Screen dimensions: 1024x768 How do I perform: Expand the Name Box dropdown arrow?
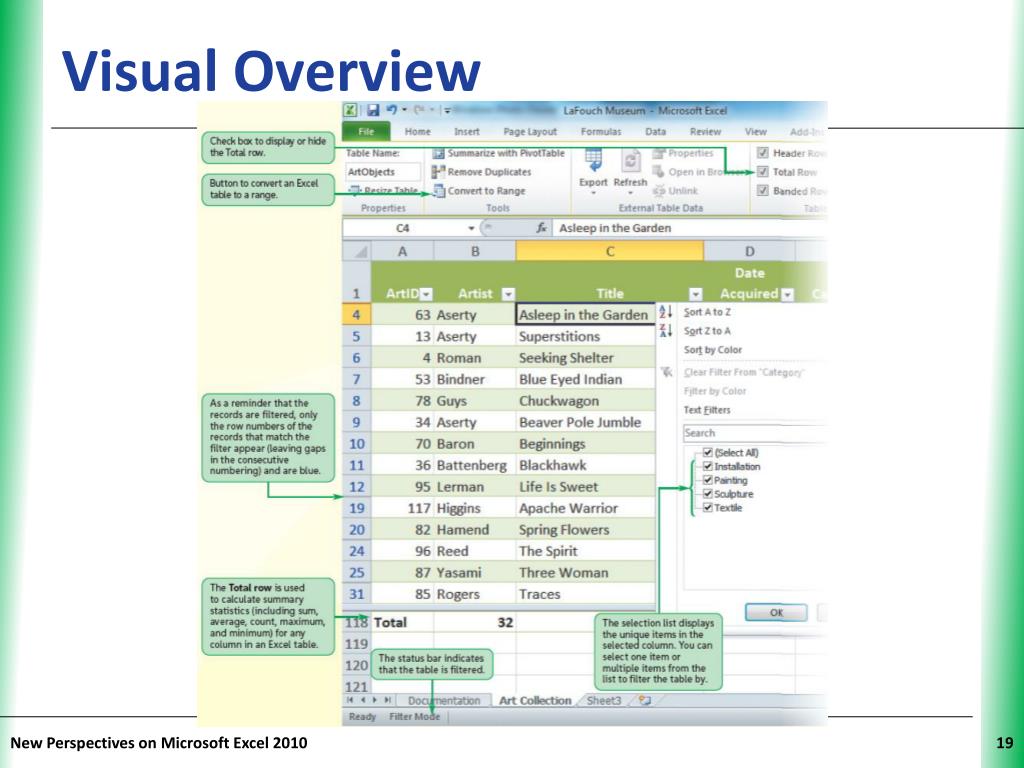click(471, 228)
